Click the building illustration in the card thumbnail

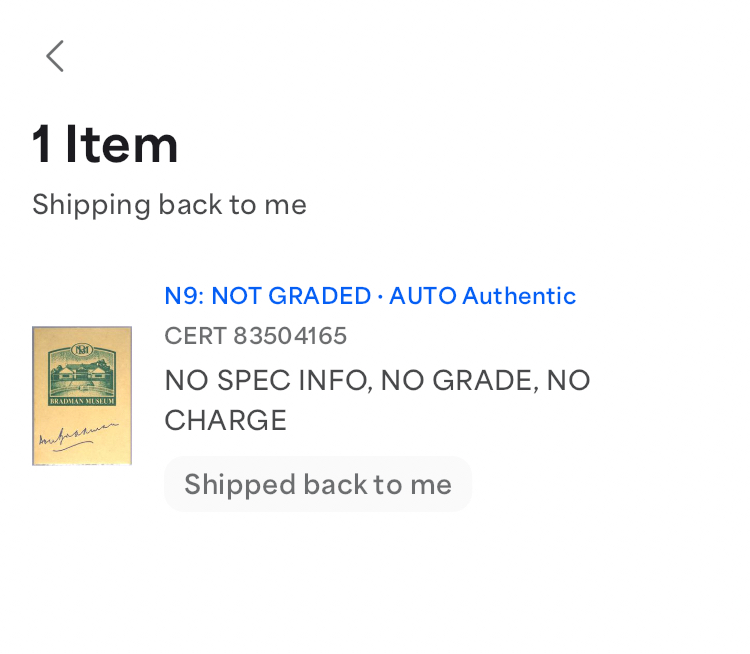pyautogui.click(x=82, y=377)
